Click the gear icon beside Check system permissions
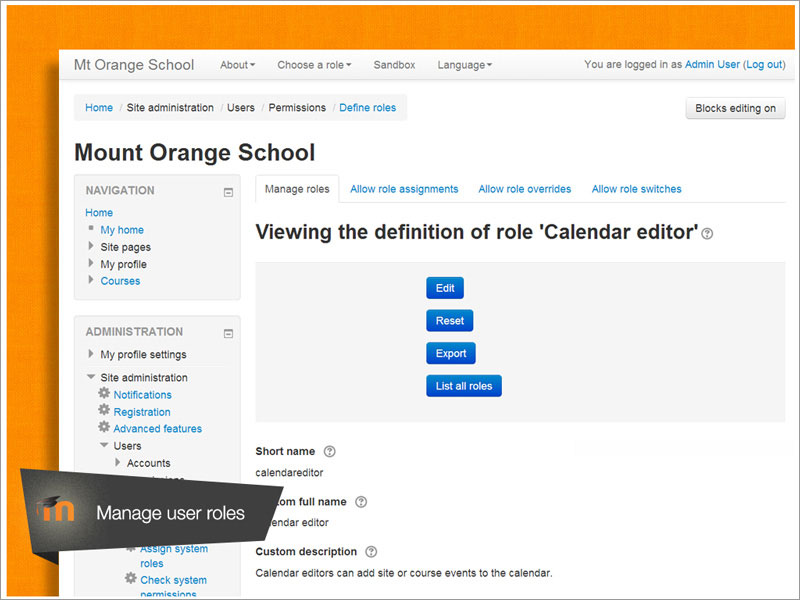This screenshot has width=800, height=600. click(131, 579)
